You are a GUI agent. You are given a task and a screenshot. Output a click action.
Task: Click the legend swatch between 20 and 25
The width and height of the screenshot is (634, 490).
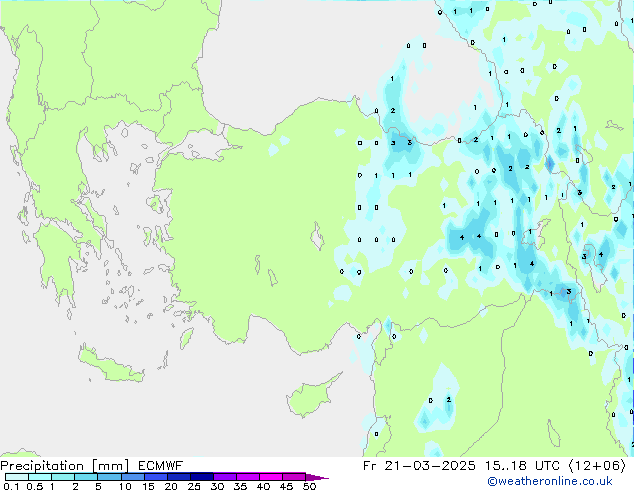[x=178, y=477]
